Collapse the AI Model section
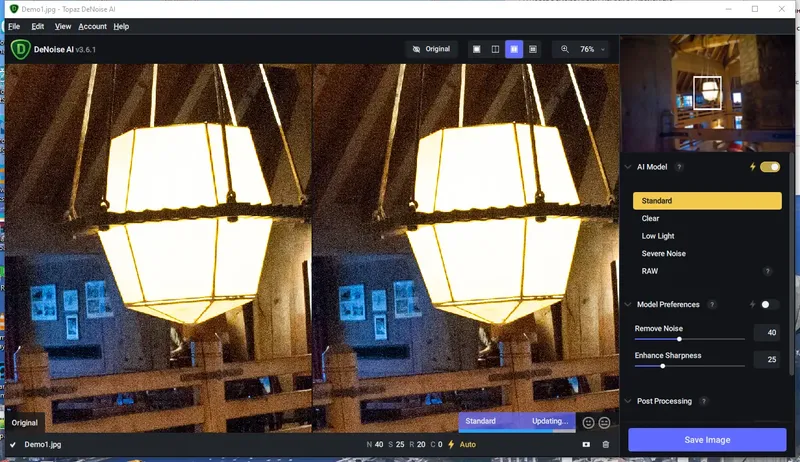This screenshot has height=462, width=800. 628,167
